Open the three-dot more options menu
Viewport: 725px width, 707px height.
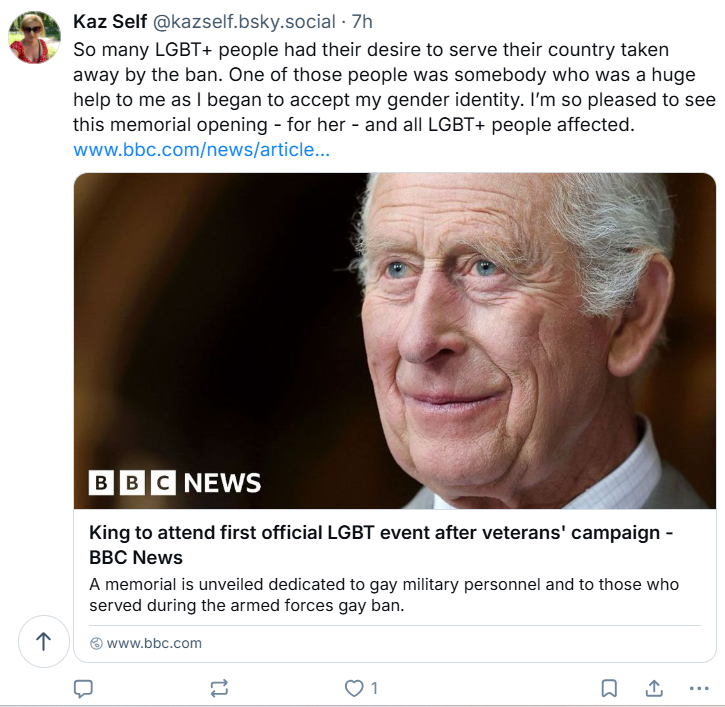(699, 688)
